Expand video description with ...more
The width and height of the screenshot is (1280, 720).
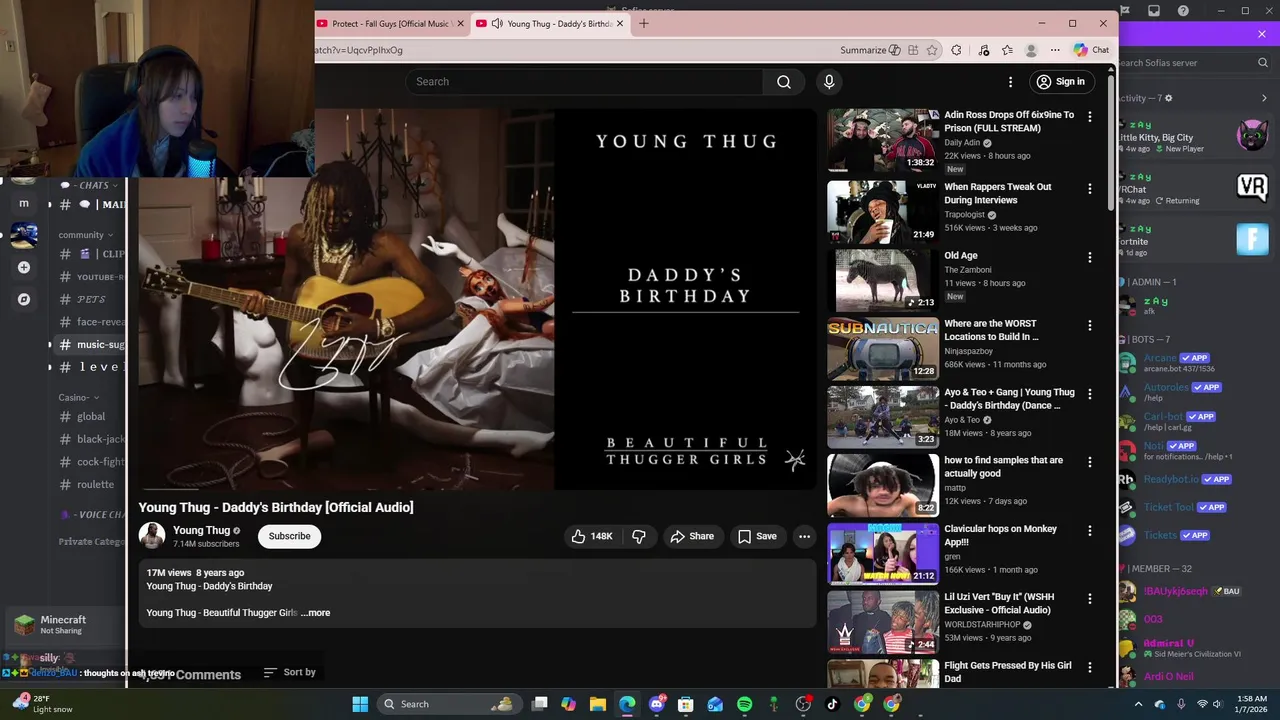tap(316, 613)
